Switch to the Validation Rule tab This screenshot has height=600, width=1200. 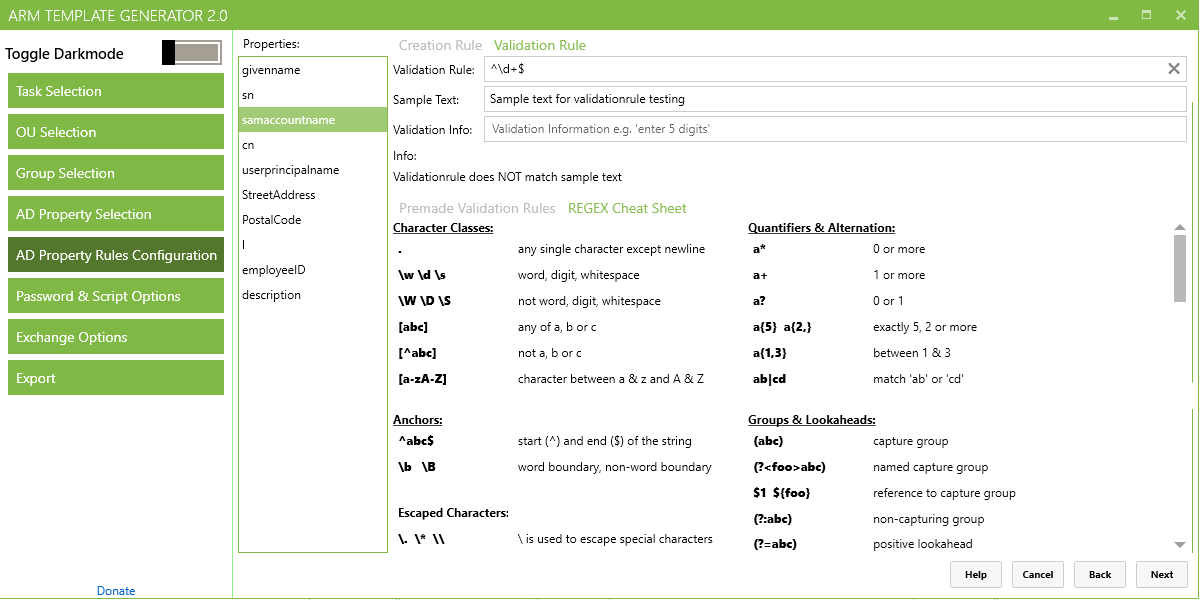[x=540, y=45]
